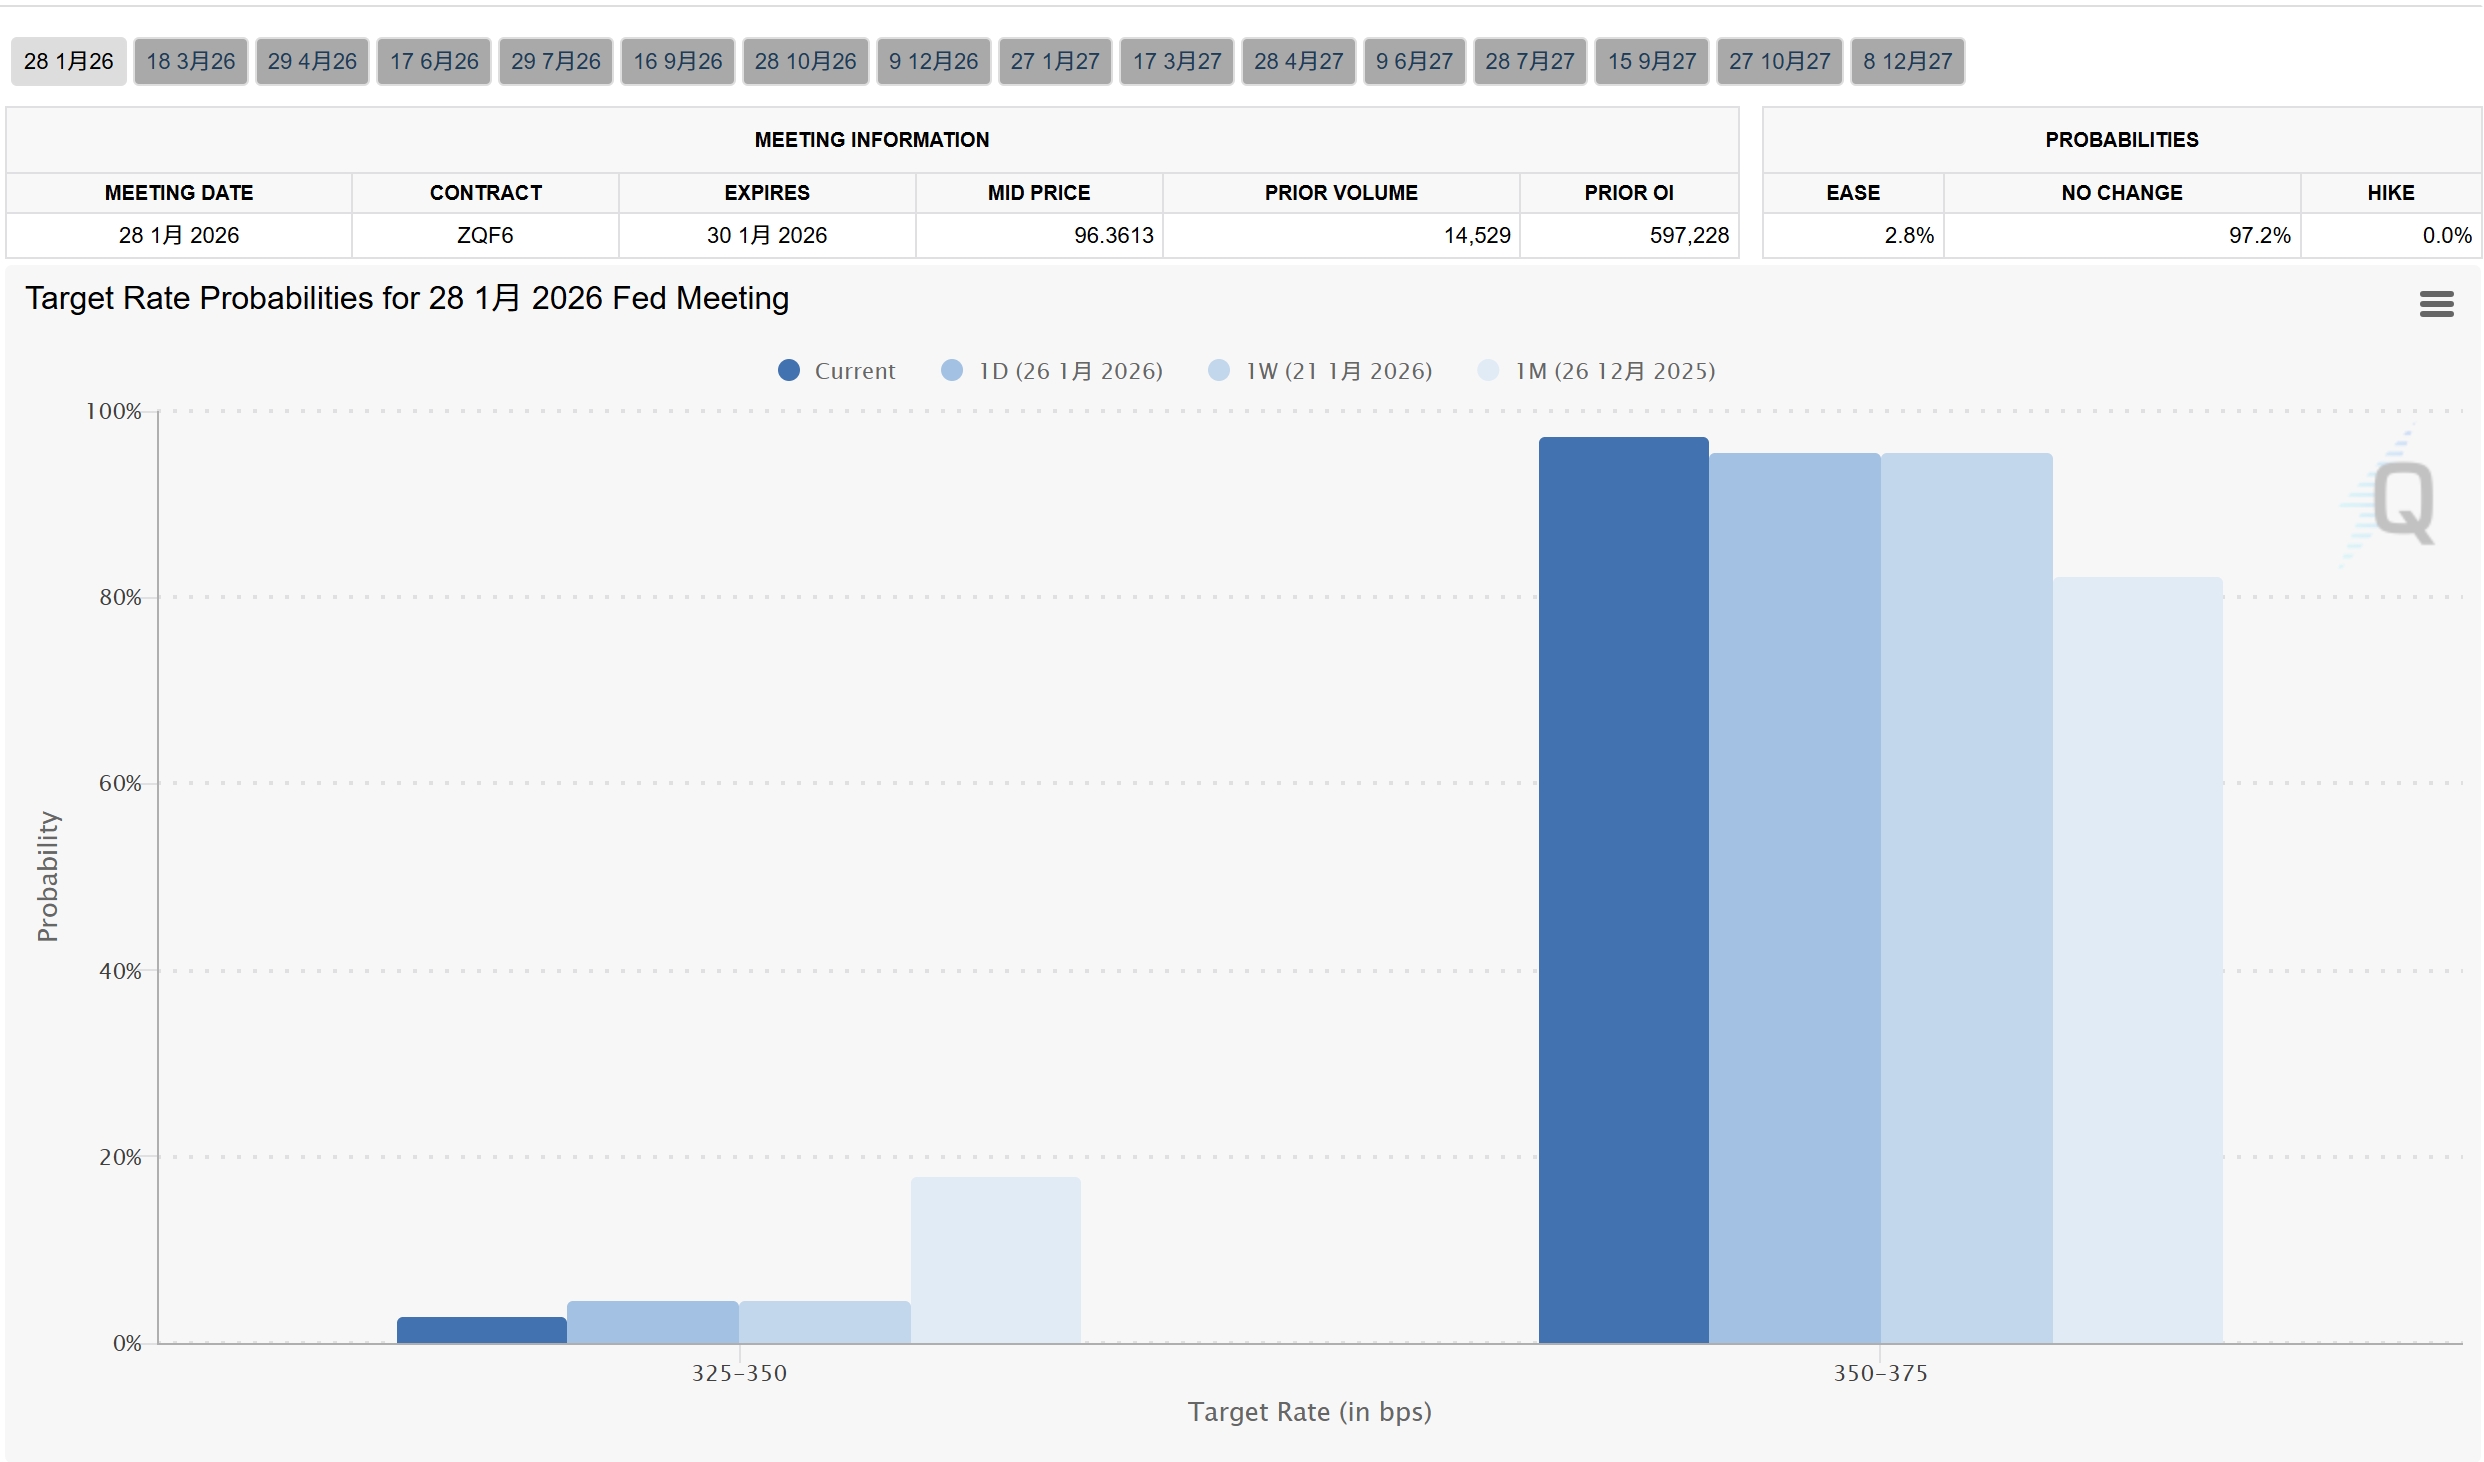Image resolution: width=2484 pixels, height=1462 pixels.
Task: Click the QuikStrike Q watermark logo
Action: pyautogui.click(x=2400, y=500)
